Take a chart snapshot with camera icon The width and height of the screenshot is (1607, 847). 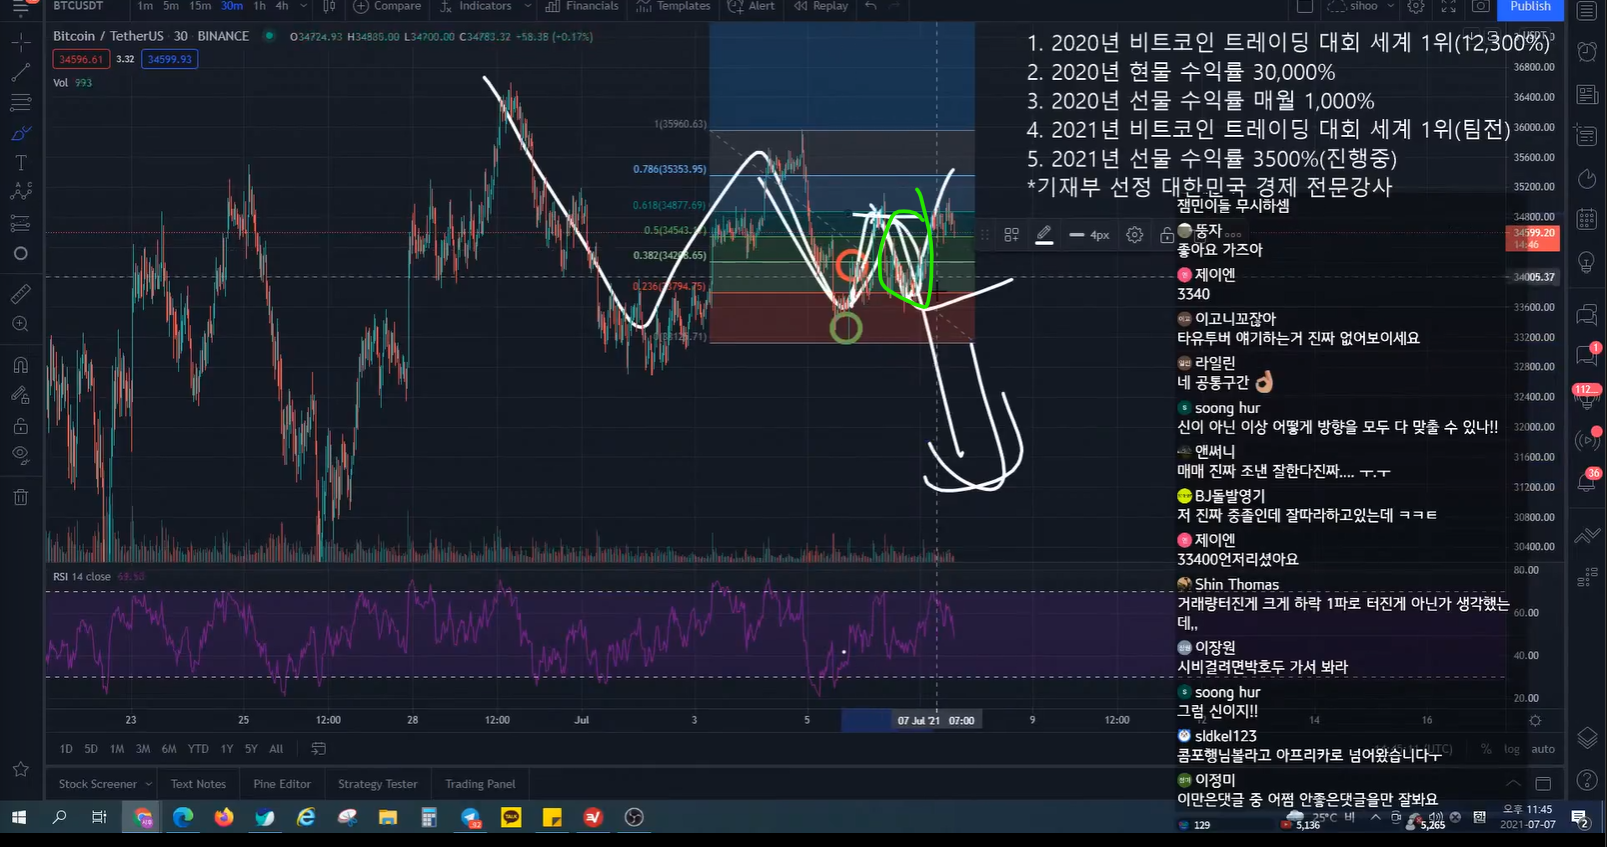[1481, 6]
